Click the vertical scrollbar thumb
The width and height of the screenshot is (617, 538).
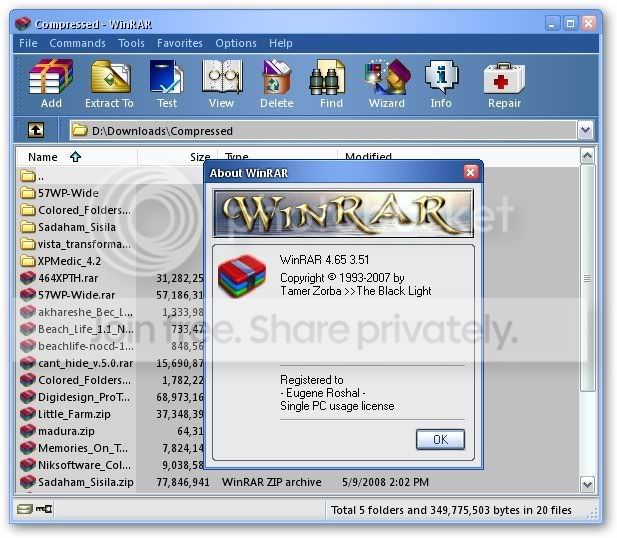tap(587, 278)
